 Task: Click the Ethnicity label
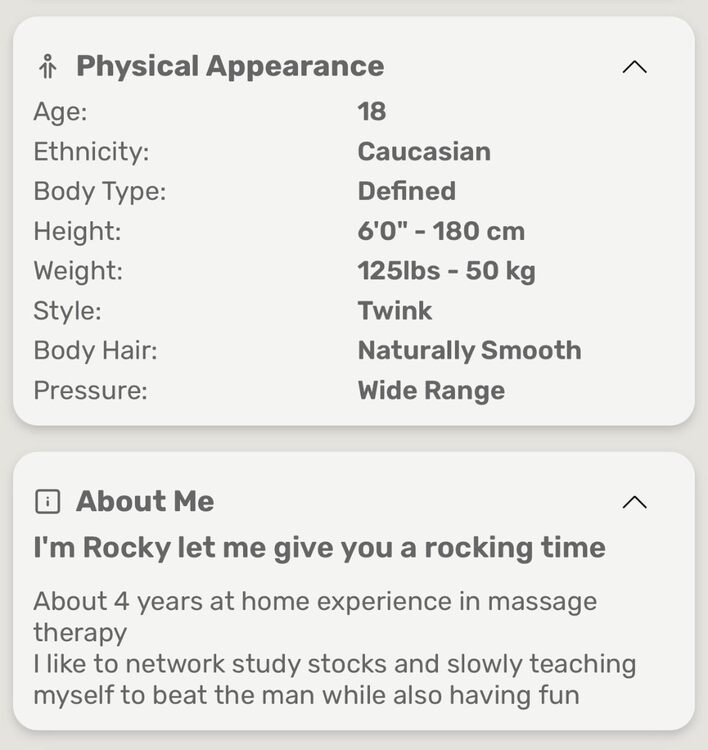91,151
